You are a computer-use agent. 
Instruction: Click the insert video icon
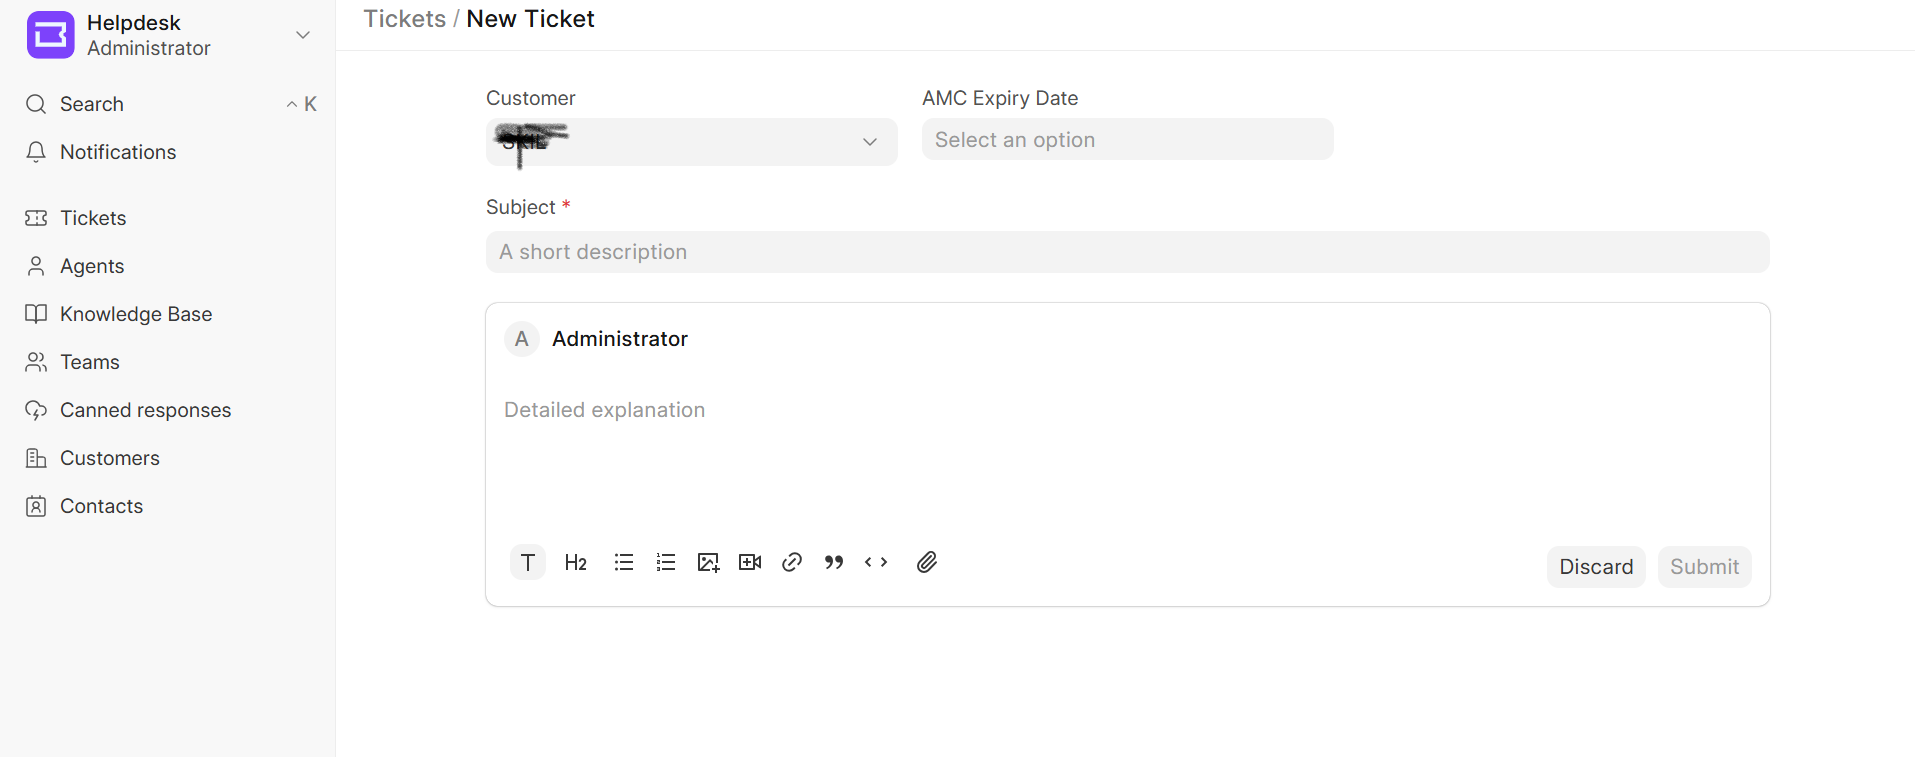tap(750, 562)
